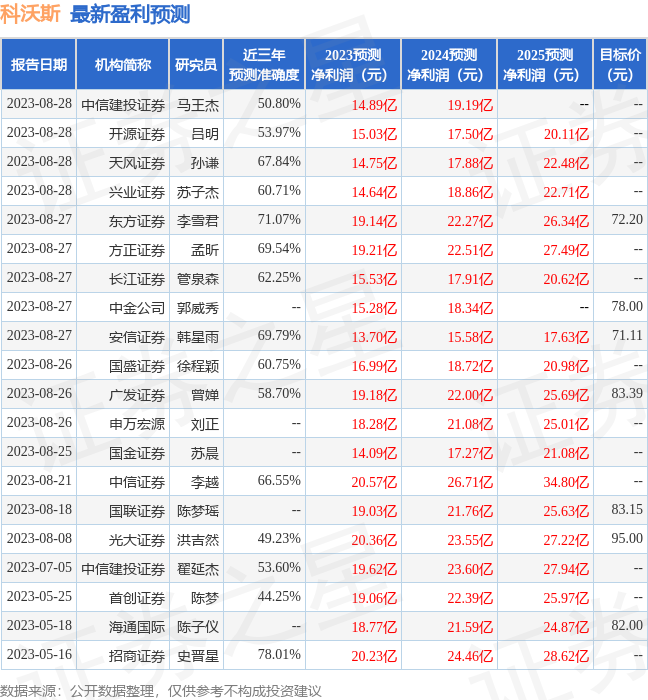Click accuracy value 71.07%
This screenshot has height=700, width=648.
(279, 219)
